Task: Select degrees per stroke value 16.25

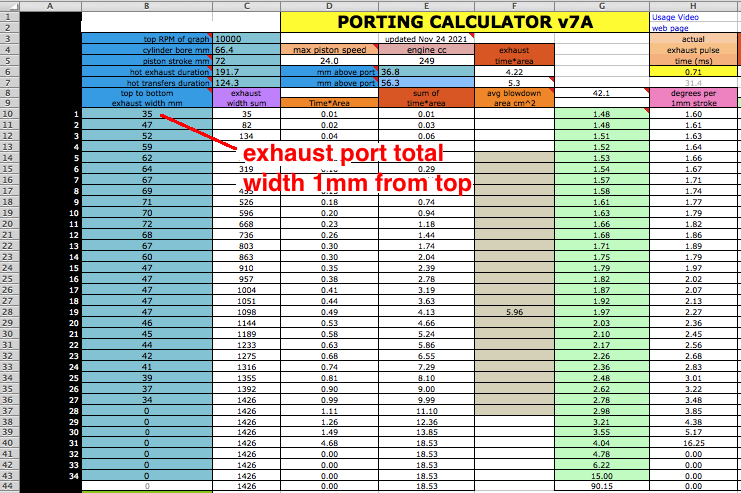Action: (693, 443)
